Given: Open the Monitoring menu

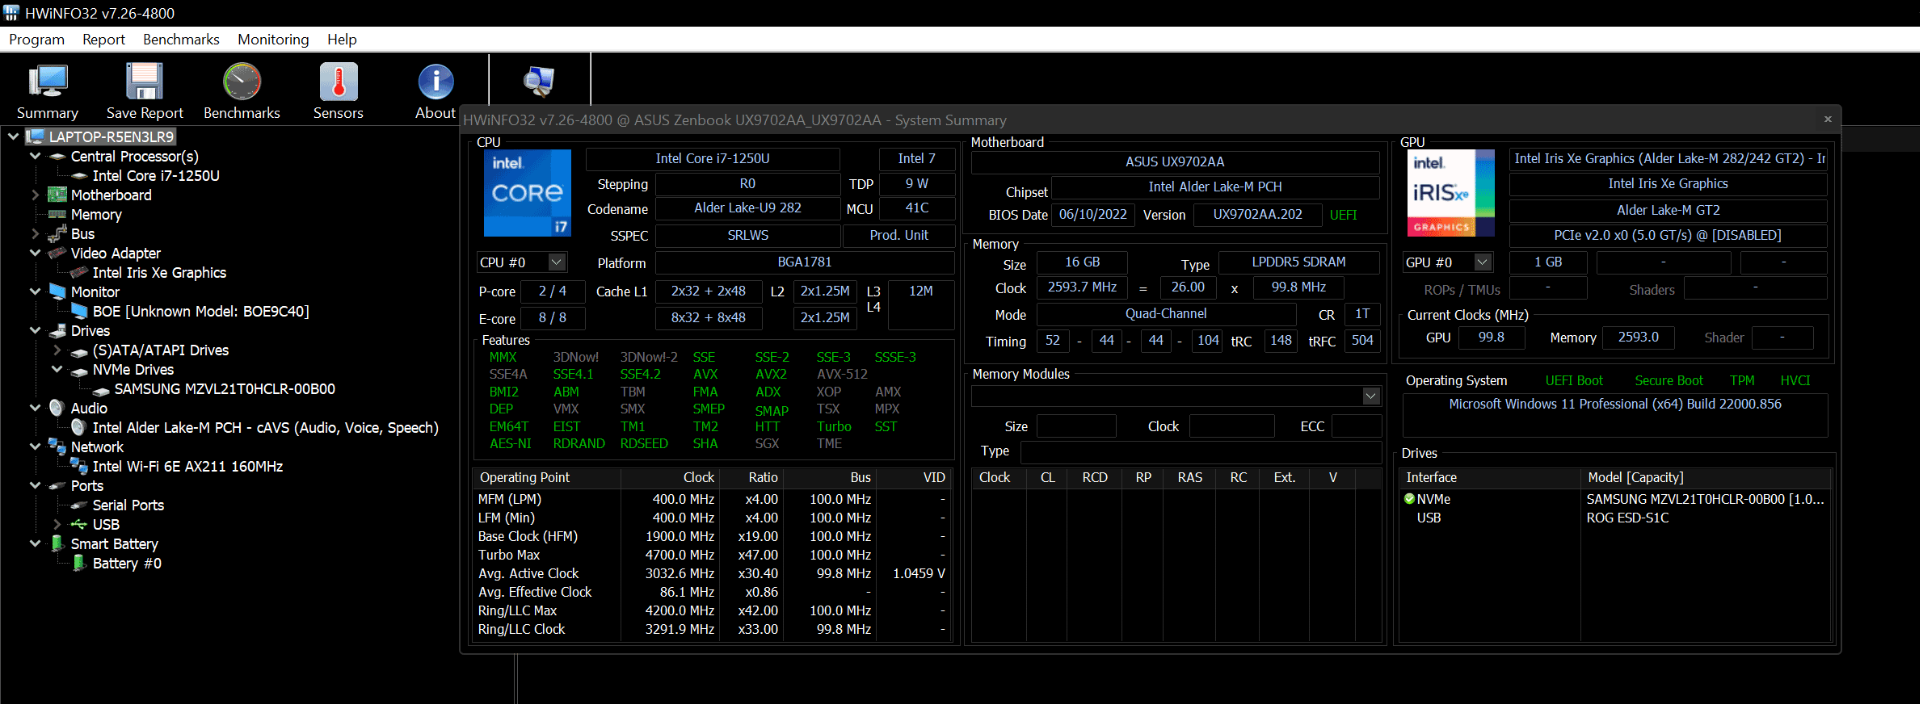Looking at the screenshot, I should pos(273,39).
